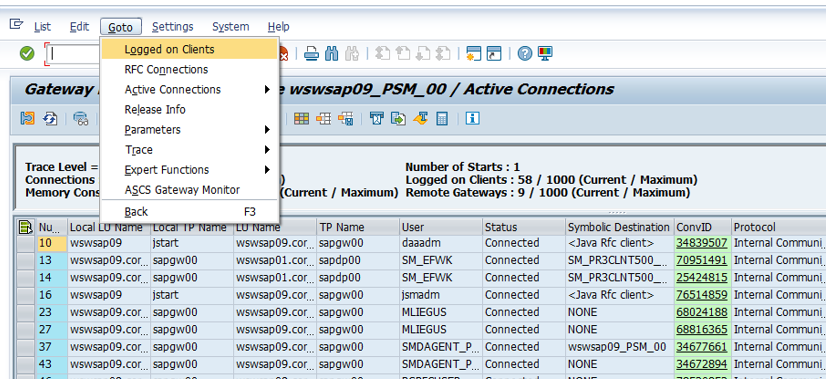Open ConvID link 70951491
Image resolution: width=830 pixels, height=385 pixels.
point(702,261)
